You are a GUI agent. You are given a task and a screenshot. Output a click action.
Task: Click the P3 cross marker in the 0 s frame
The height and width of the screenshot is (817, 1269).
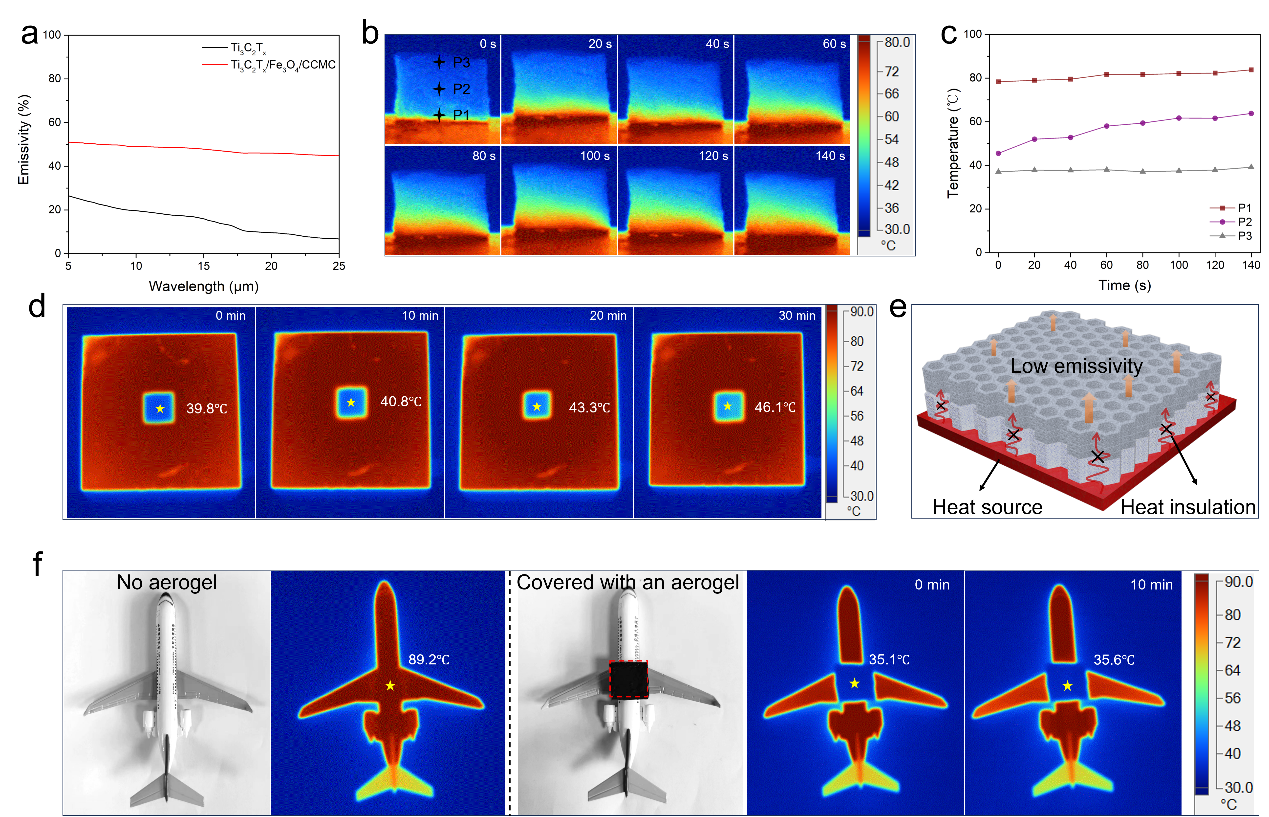tap(439, 63)
